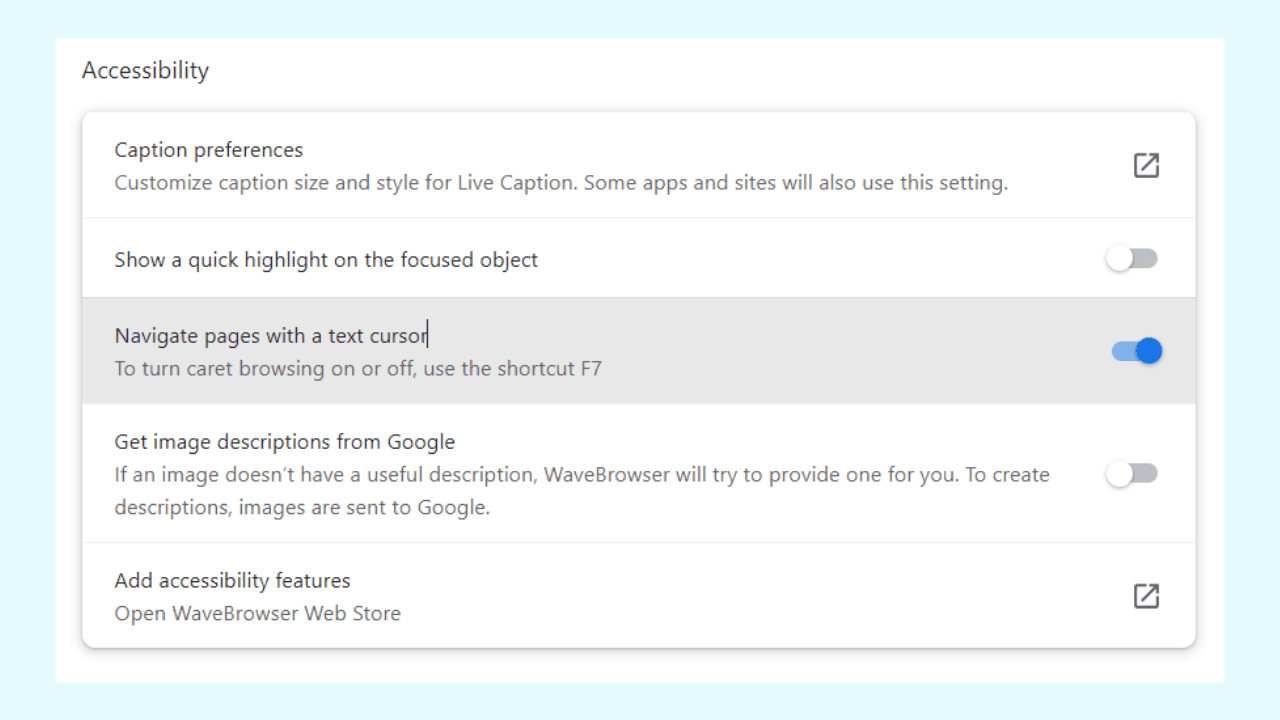
Task: Click 'Get image descriptions from Google' label
Action: click(x=284, y=442)
